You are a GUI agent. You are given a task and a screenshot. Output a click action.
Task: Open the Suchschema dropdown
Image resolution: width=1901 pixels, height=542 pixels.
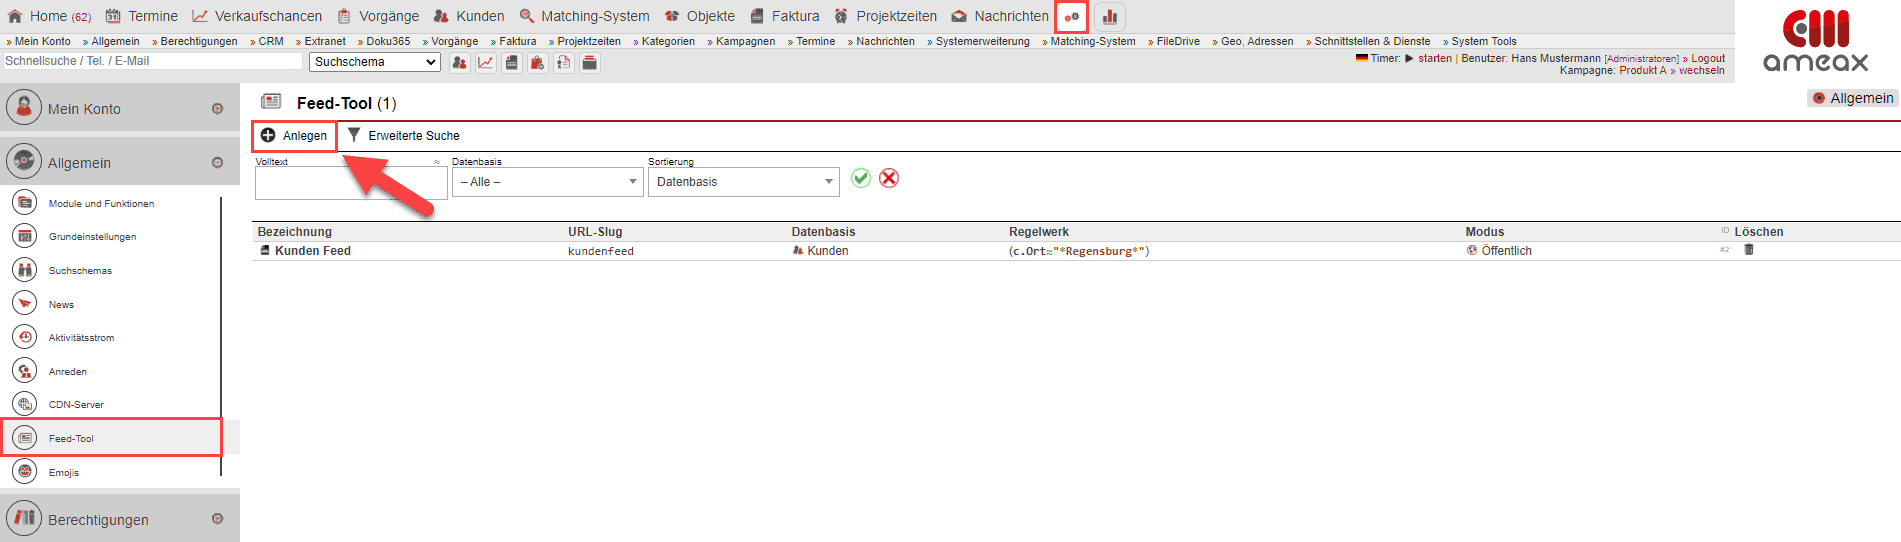tap(375, 62)
